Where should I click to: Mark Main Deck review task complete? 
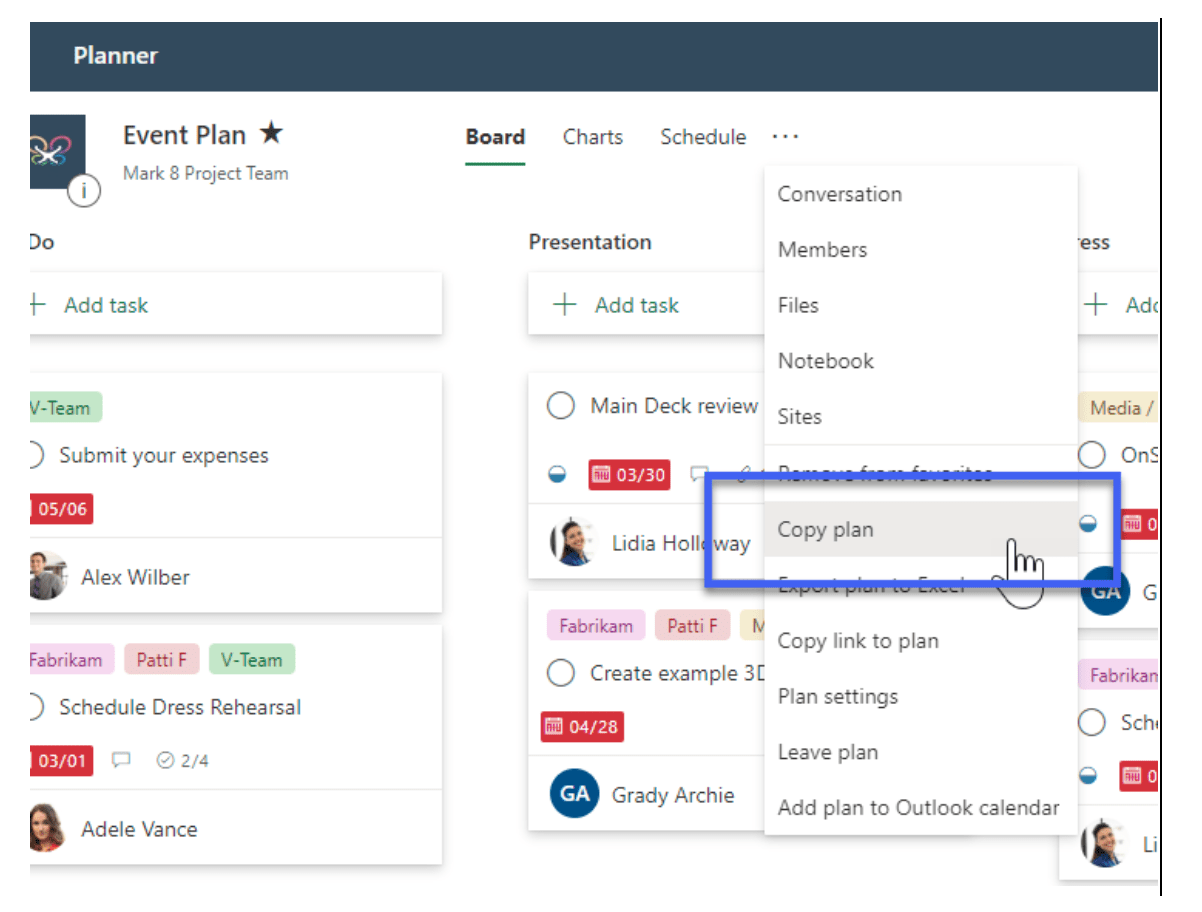(x=561, y=406)
